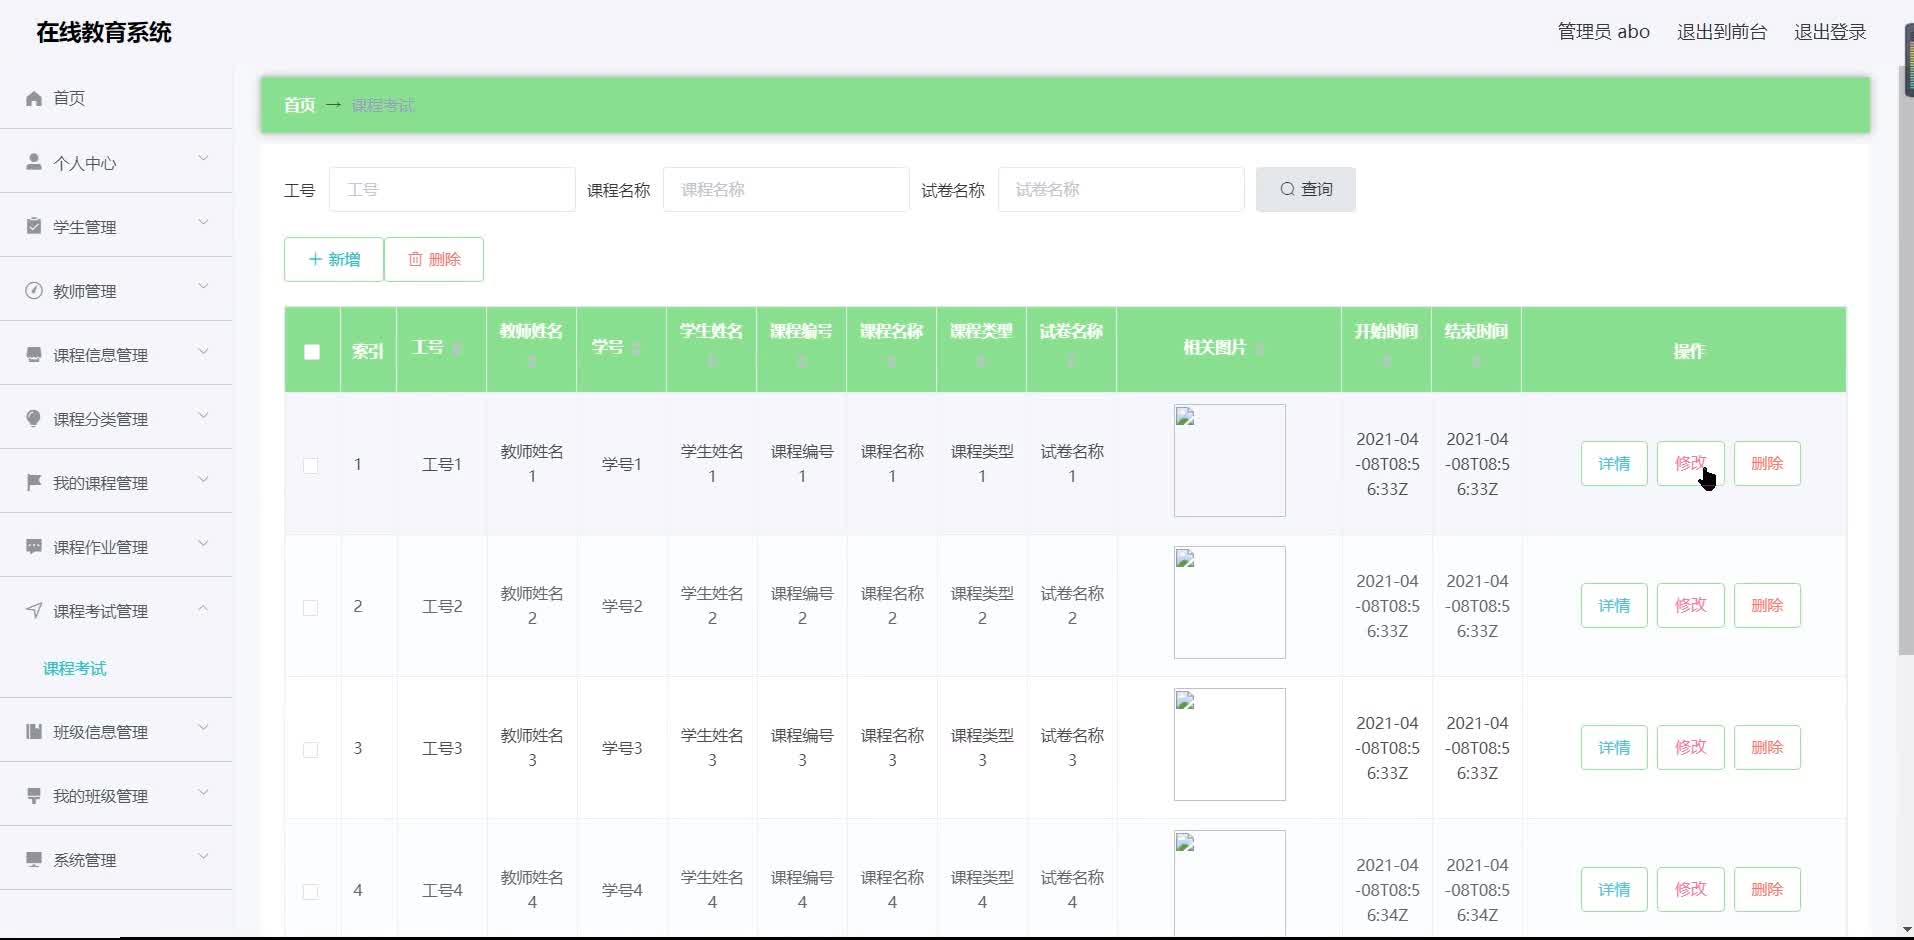The height and width of the screenshot is (940, 1914).
Task: Collapse the 课程考试管理 menu chevron
Action: tap(203, 608)
